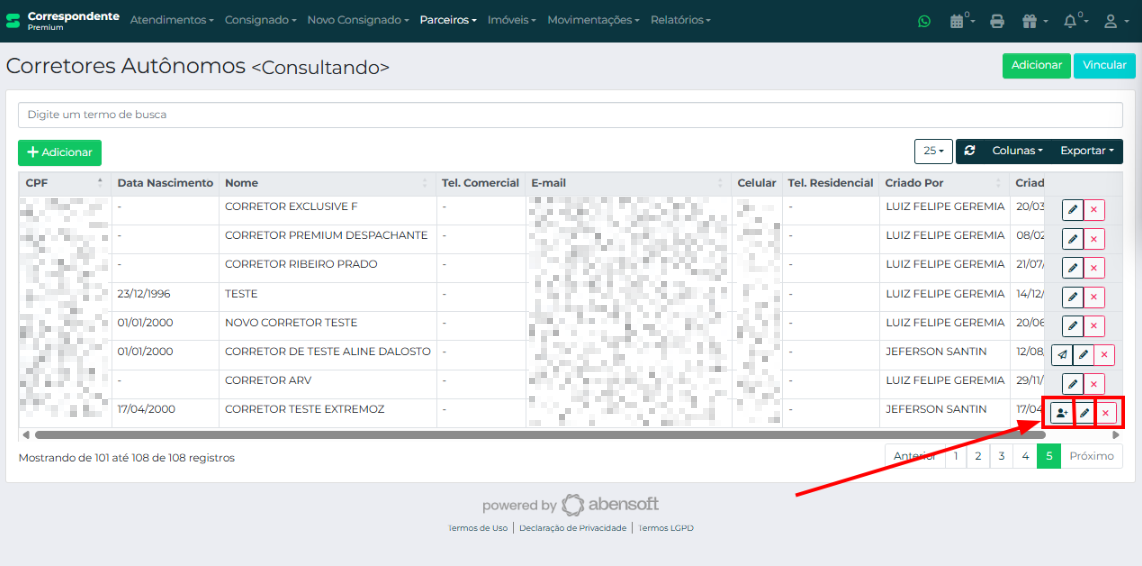Delete the CORRETOR ARV row
The height and width of the screenshot is (566, 1142).
(x=1094, y=384)
